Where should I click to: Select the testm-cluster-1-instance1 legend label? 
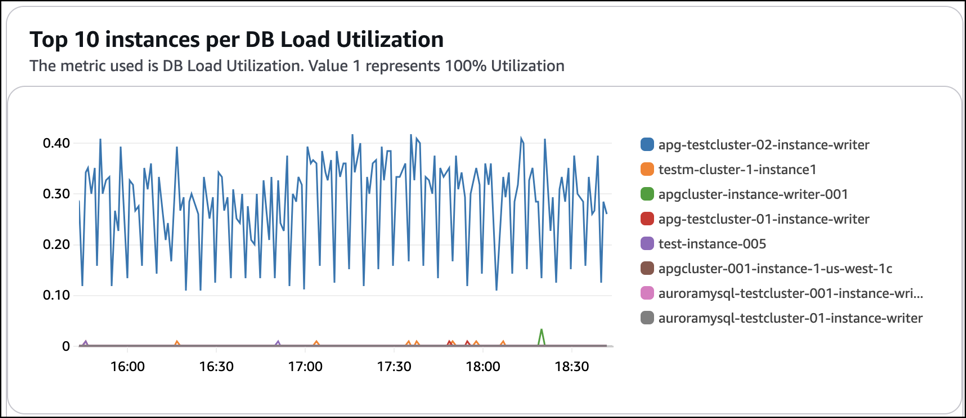[x=738, y=170]
